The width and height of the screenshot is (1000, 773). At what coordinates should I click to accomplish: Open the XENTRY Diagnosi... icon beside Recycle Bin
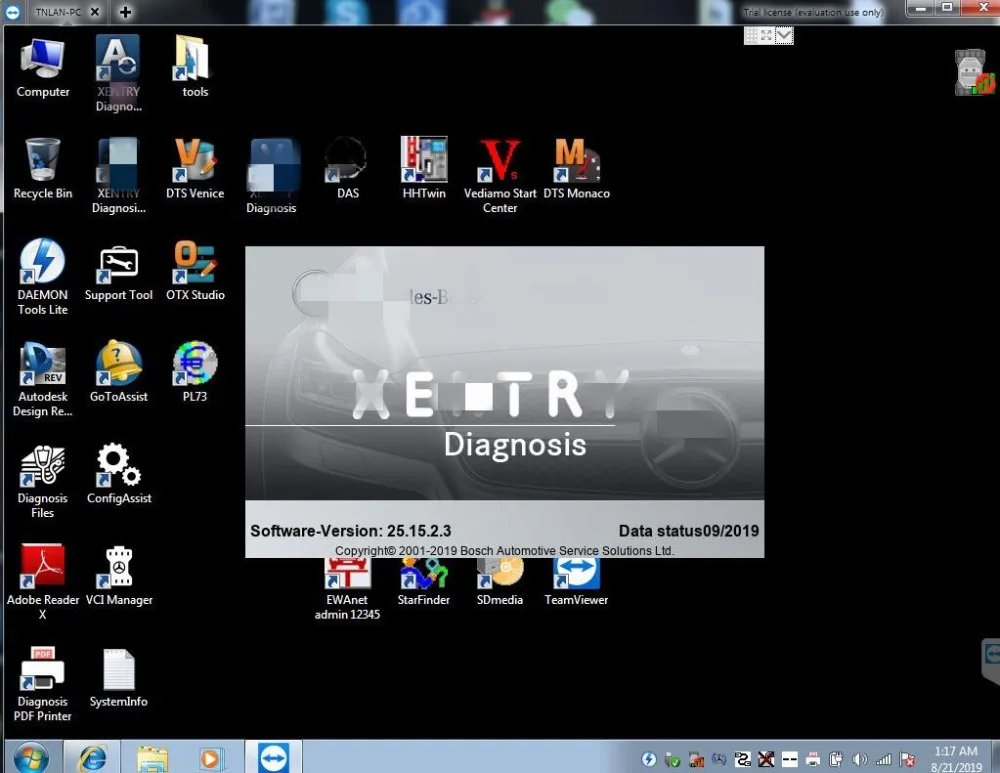(x=119, y=177)
